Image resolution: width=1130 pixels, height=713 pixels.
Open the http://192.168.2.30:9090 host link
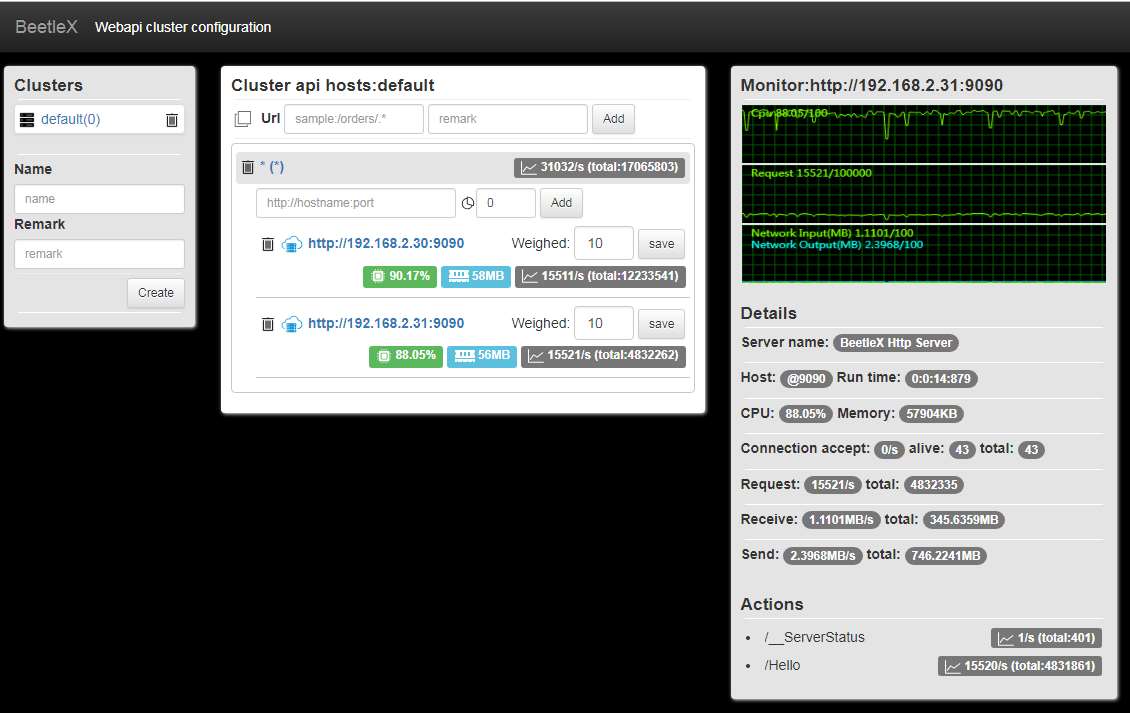[x=386, y=244]
